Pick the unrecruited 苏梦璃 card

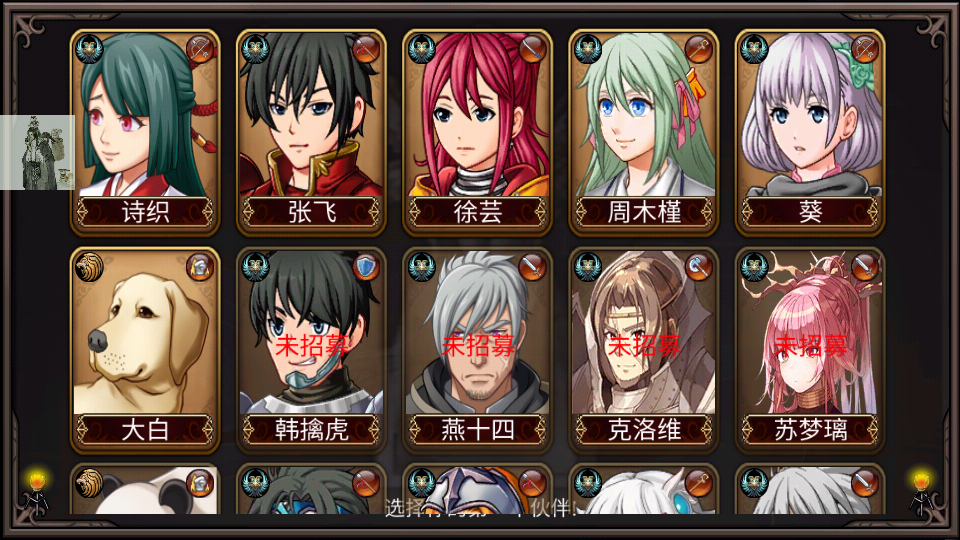coord(810,350)
